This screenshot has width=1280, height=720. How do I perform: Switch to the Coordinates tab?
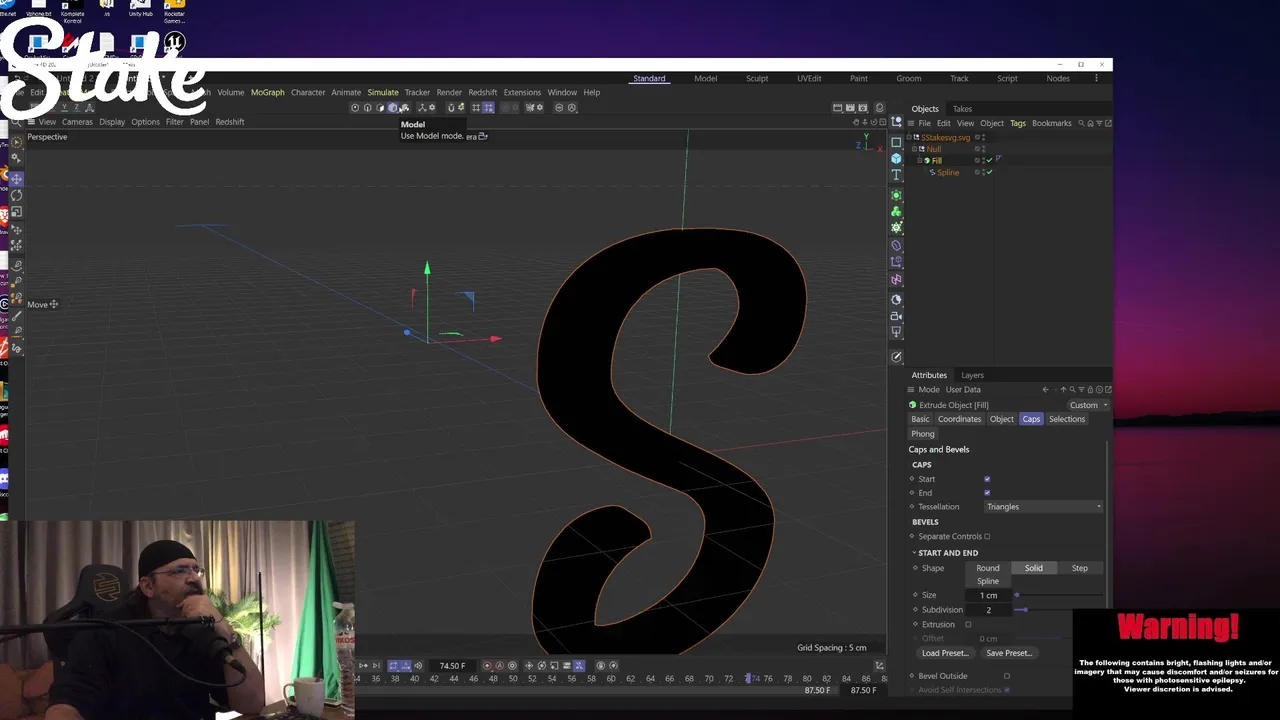[960, 419]
